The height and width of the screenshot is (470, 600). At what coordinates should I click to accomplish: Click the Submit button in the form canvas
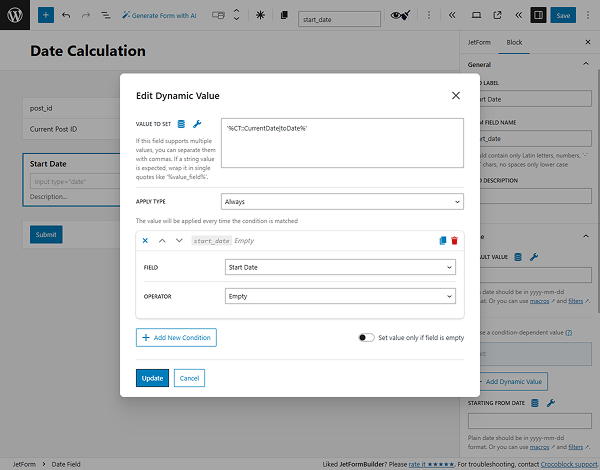[46, 235]
